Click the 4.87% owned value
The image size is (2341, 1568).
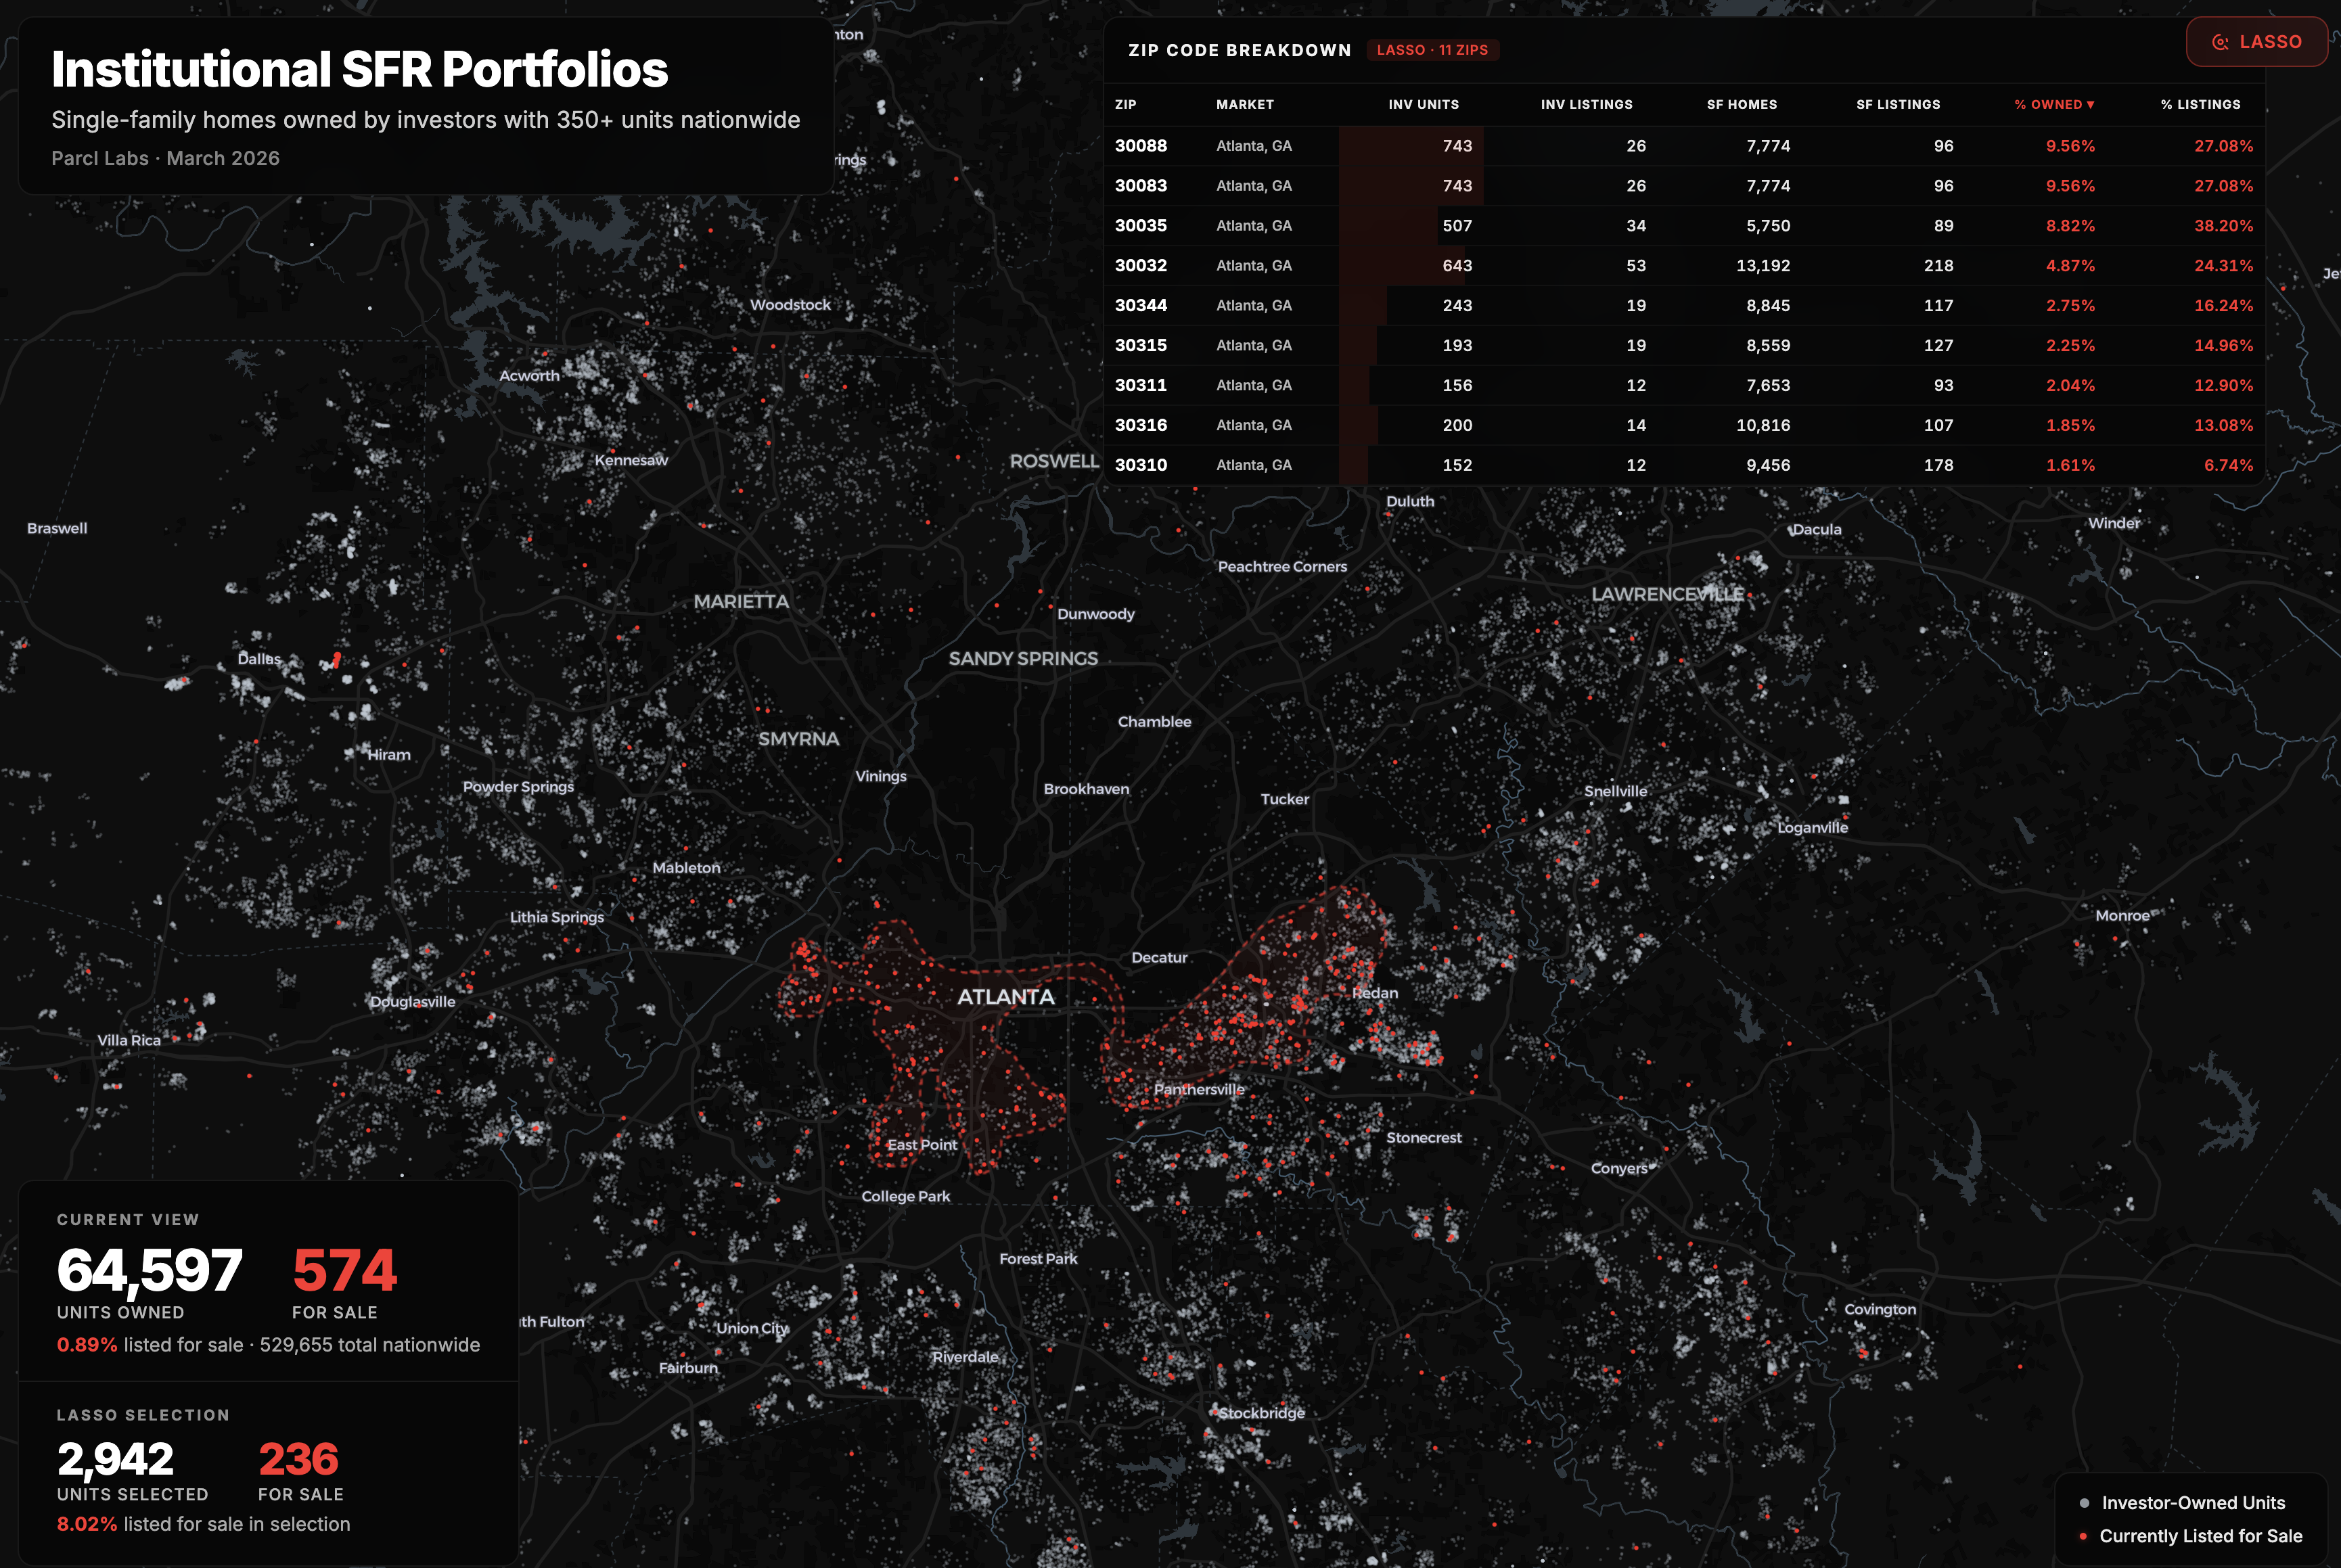[2070, 266]
